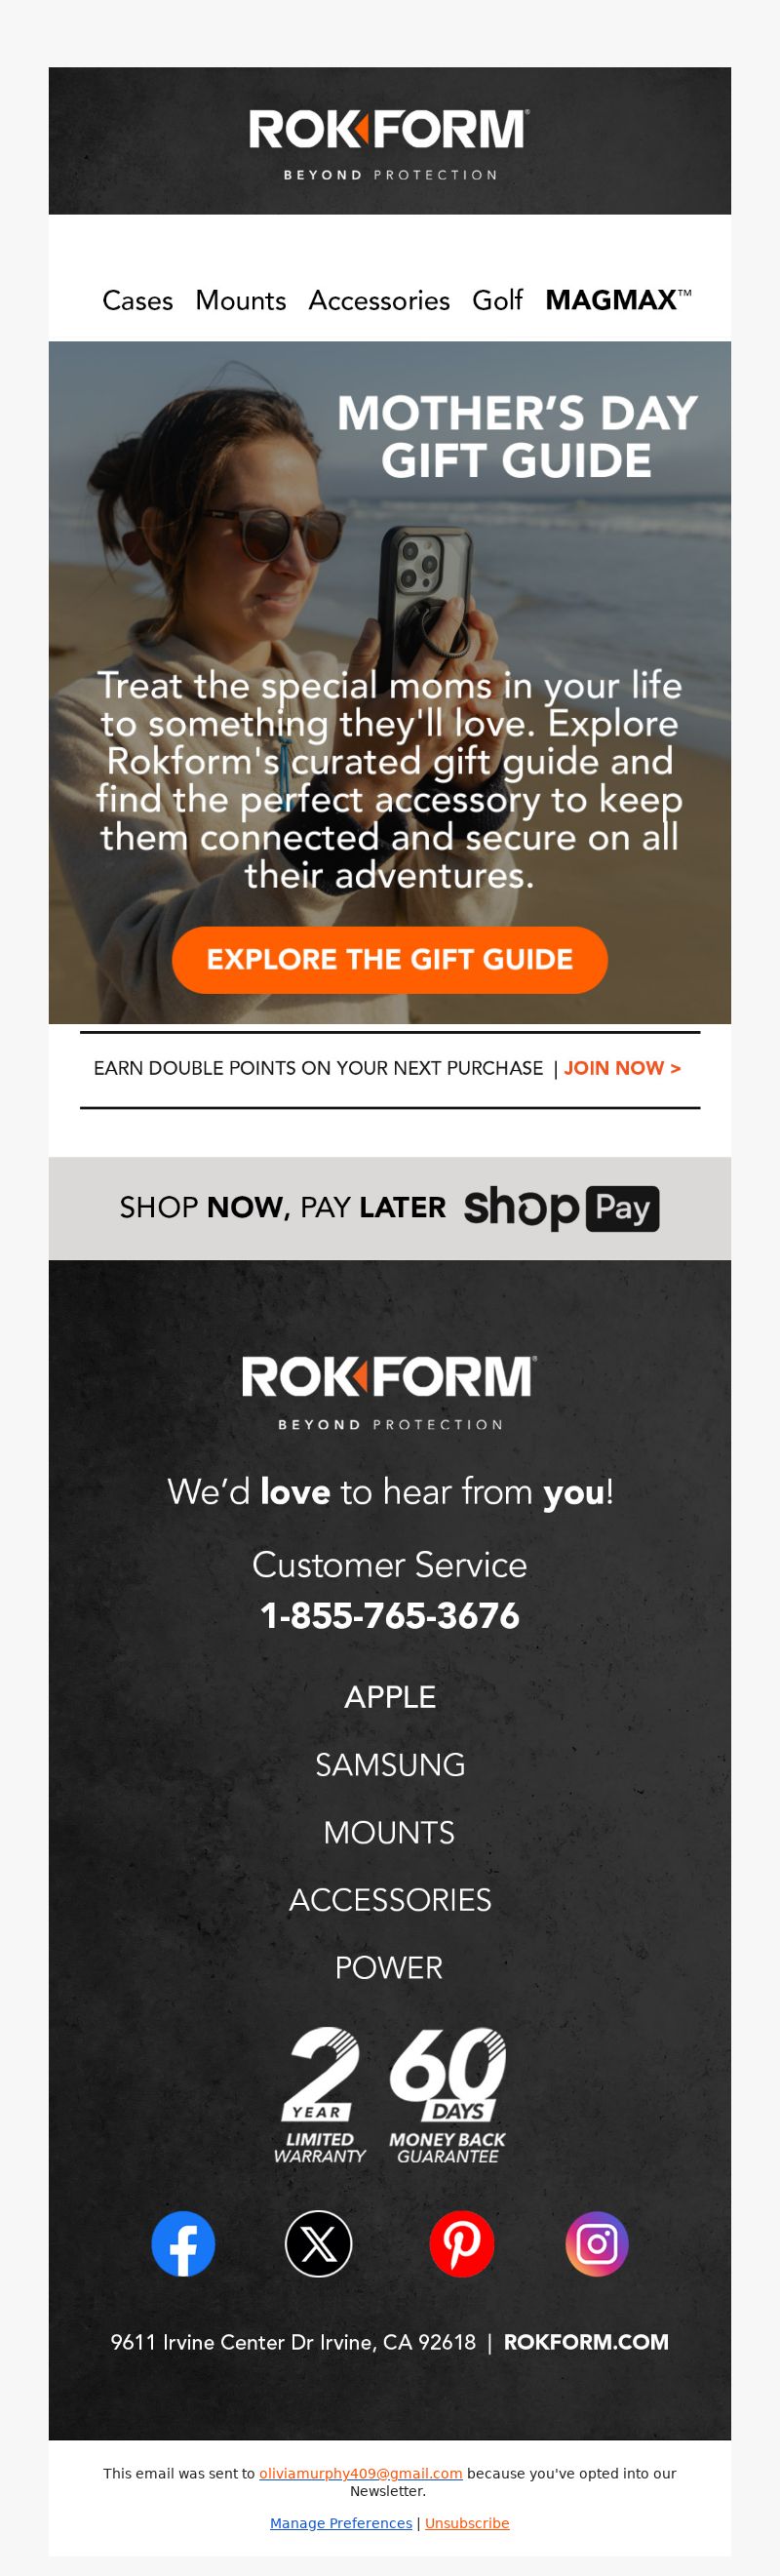Open the Manage Preferences link
780x2576 pixels.
pyautogui.click(x=341, y=2523)
